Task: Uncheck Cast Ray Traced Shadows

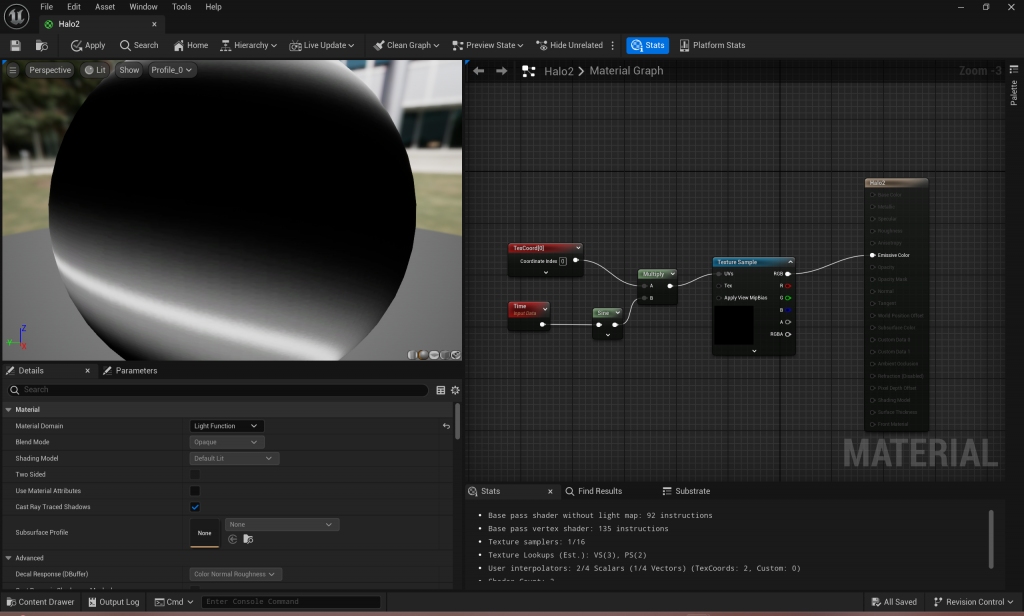Action: (195, 507)
